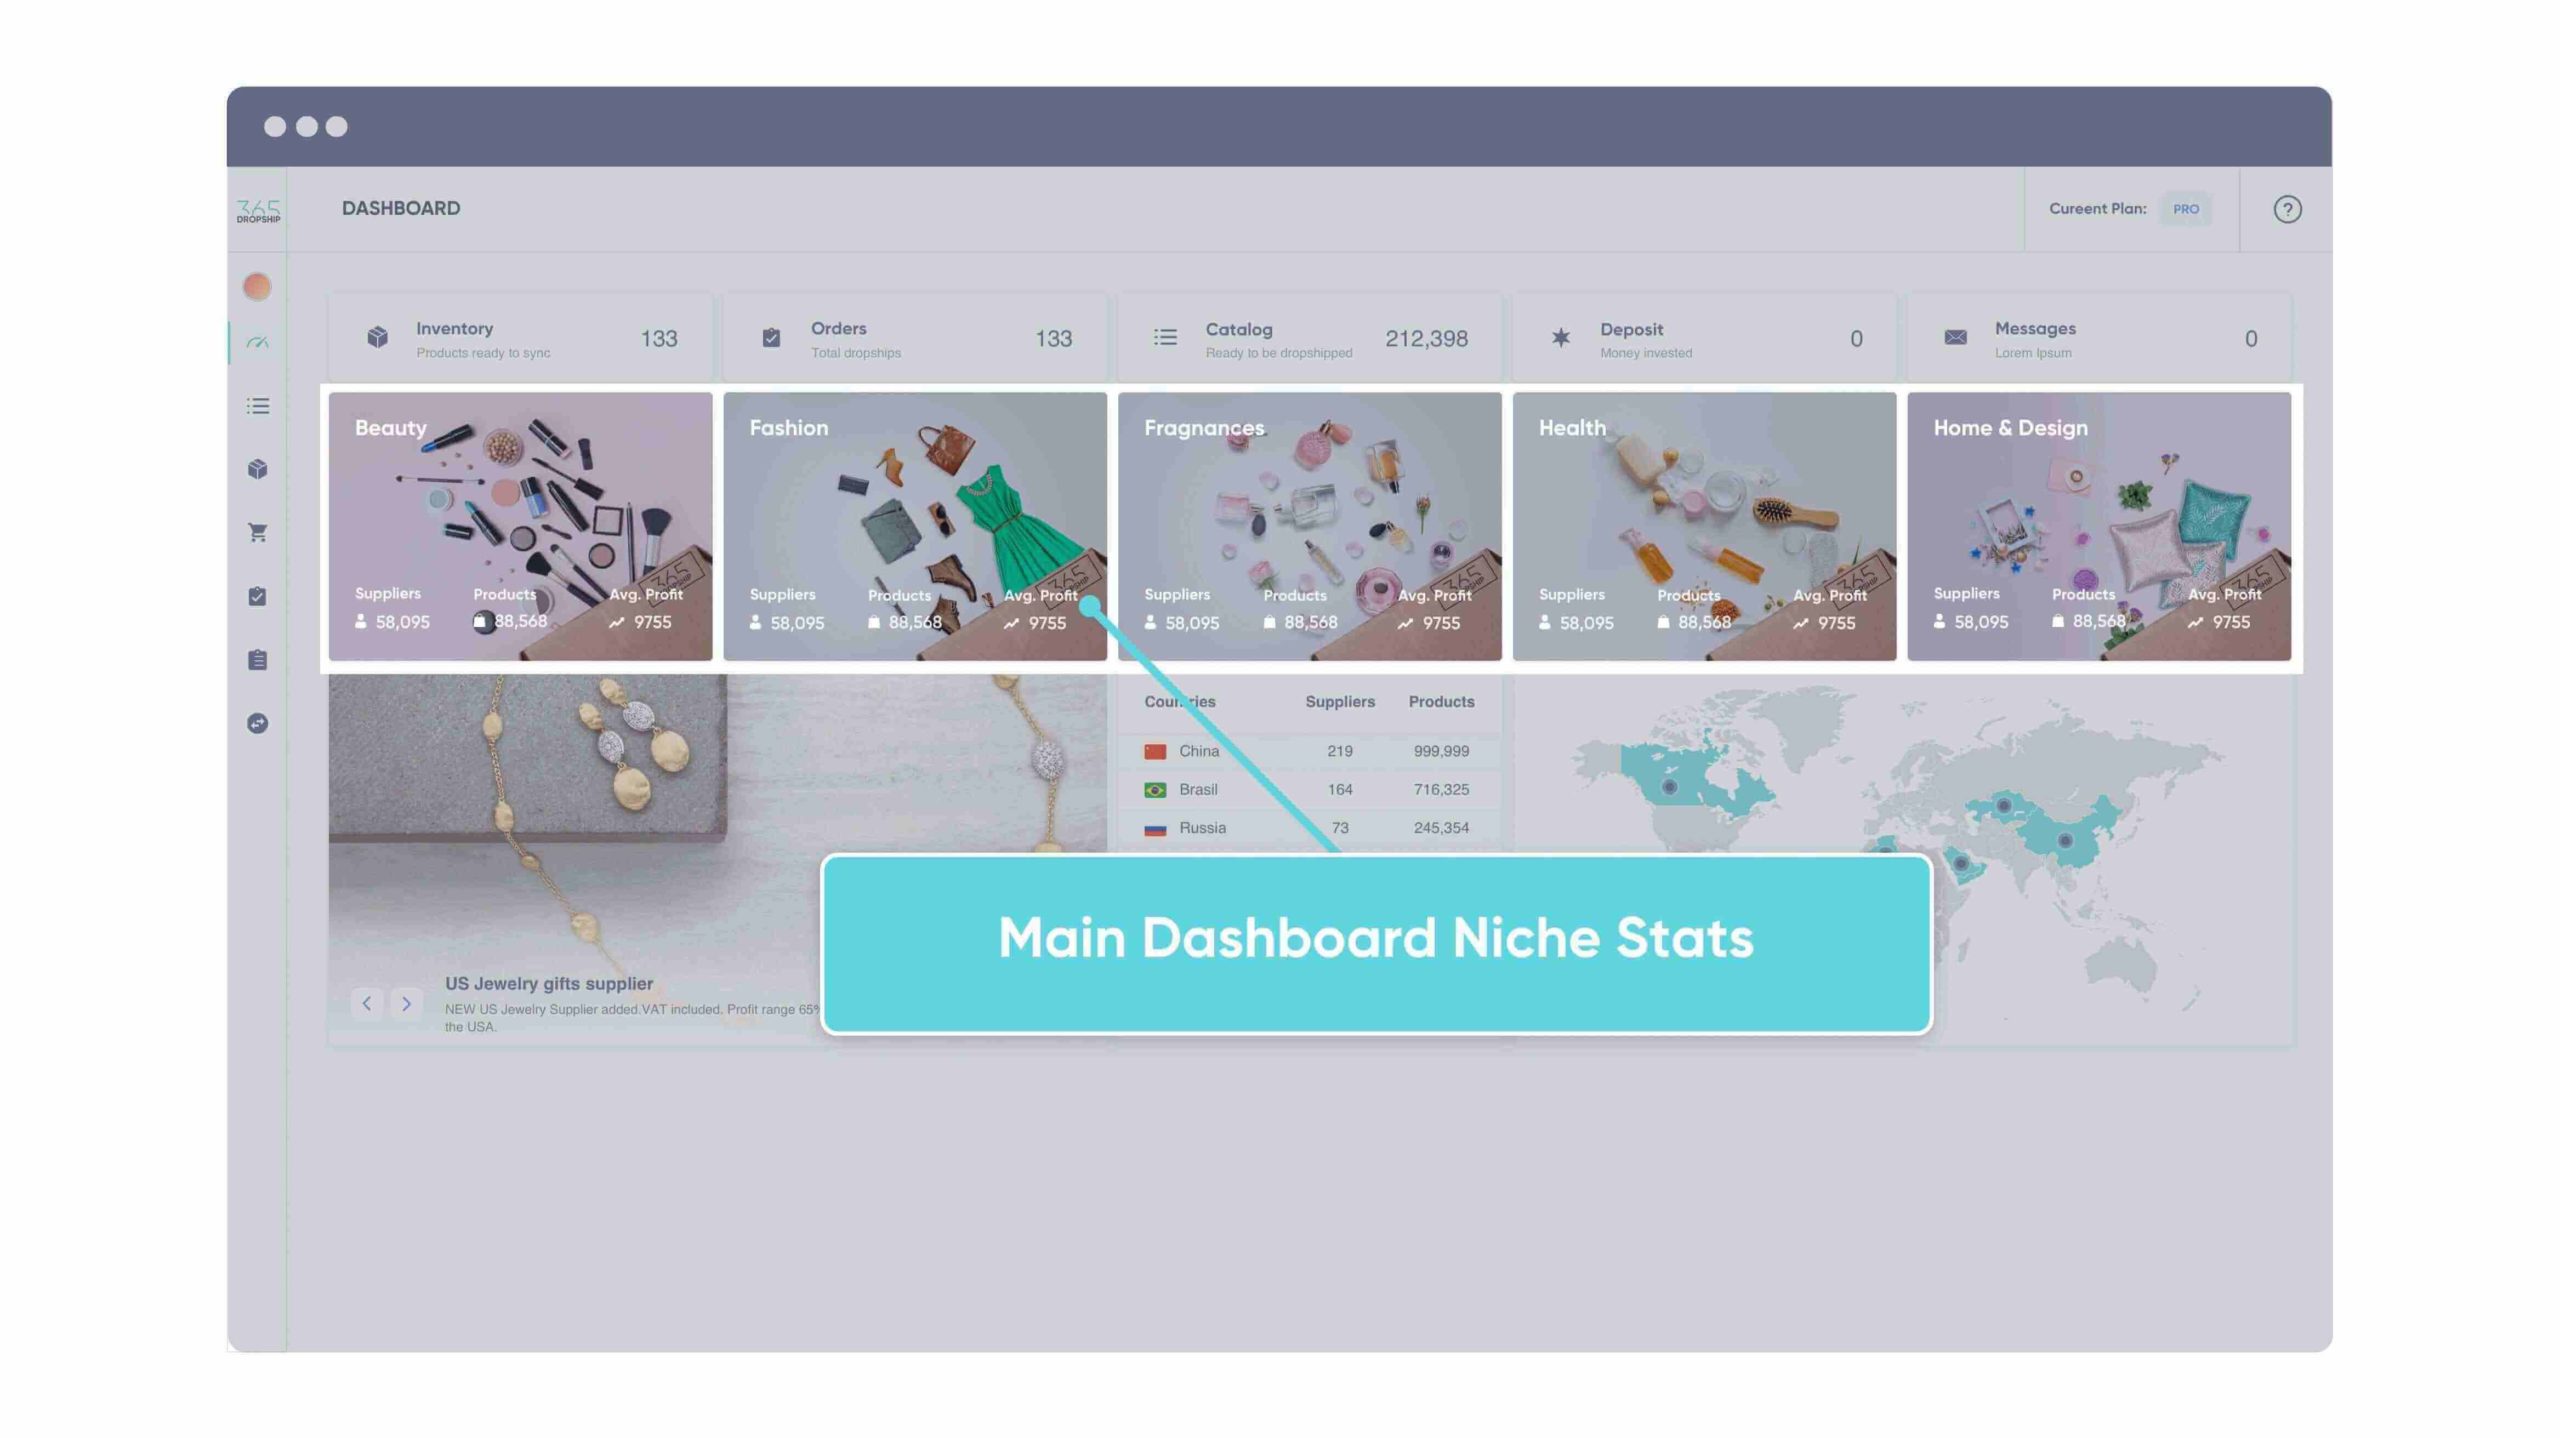The height and width of the screenshot is (1438, 2560).
Task: Click the help question mark icon
Action: pos(2286,209)
